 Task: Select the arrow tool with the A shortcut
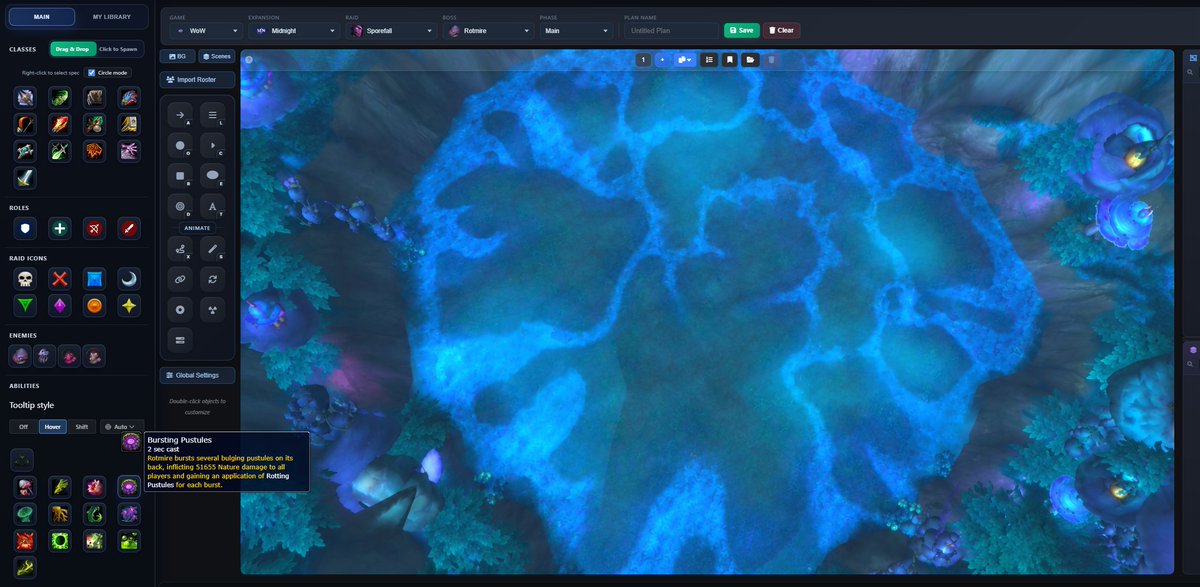[180, 116]
